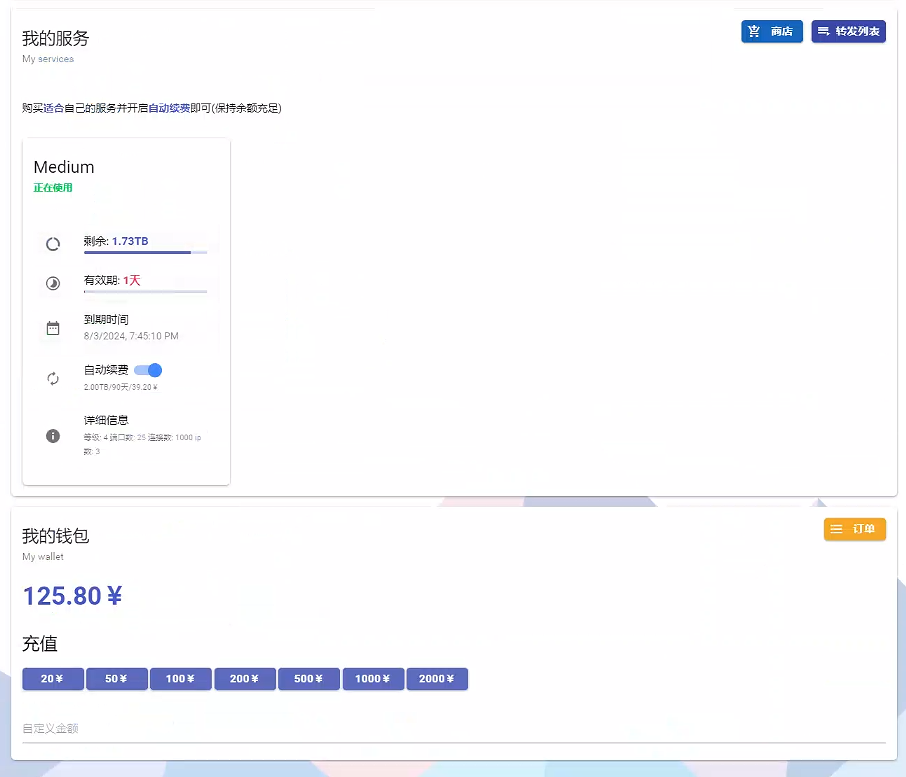Select the 2000¥ recharge amount
The width and height of the screenshot is (906, 777).
coord(437,679)
